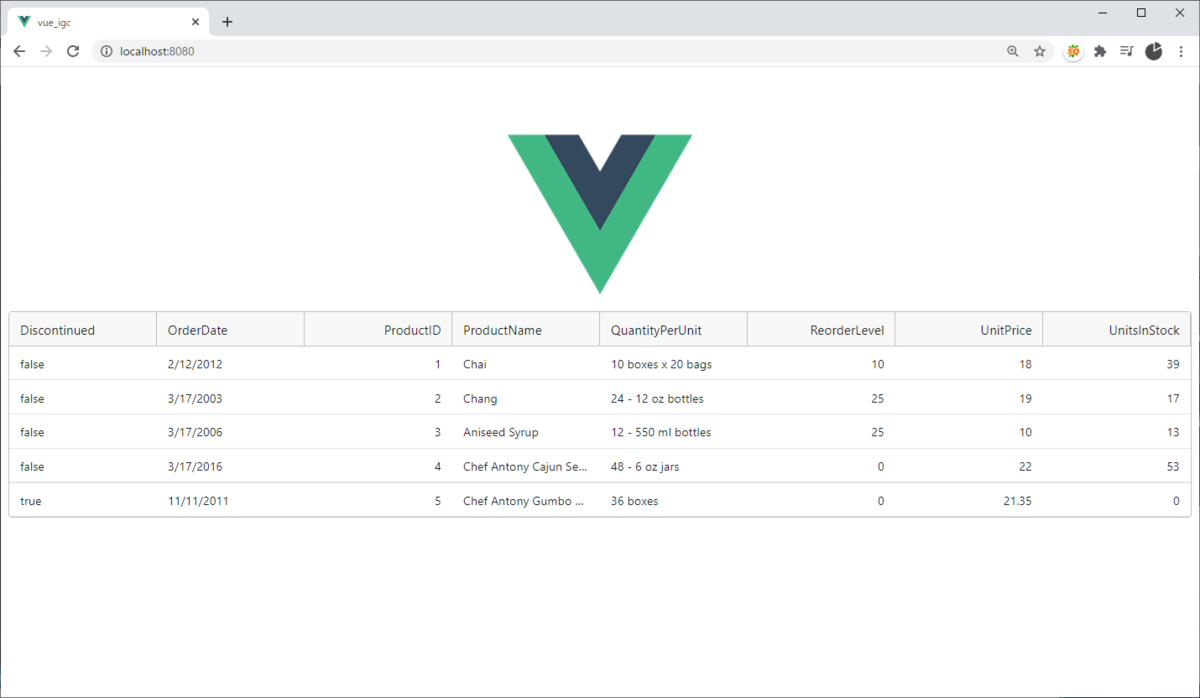The height and width of the screenshot is (698, 1200).
Task: Click Chang's unit price 19
Action: pyautogui.click(x=969, y=398)
